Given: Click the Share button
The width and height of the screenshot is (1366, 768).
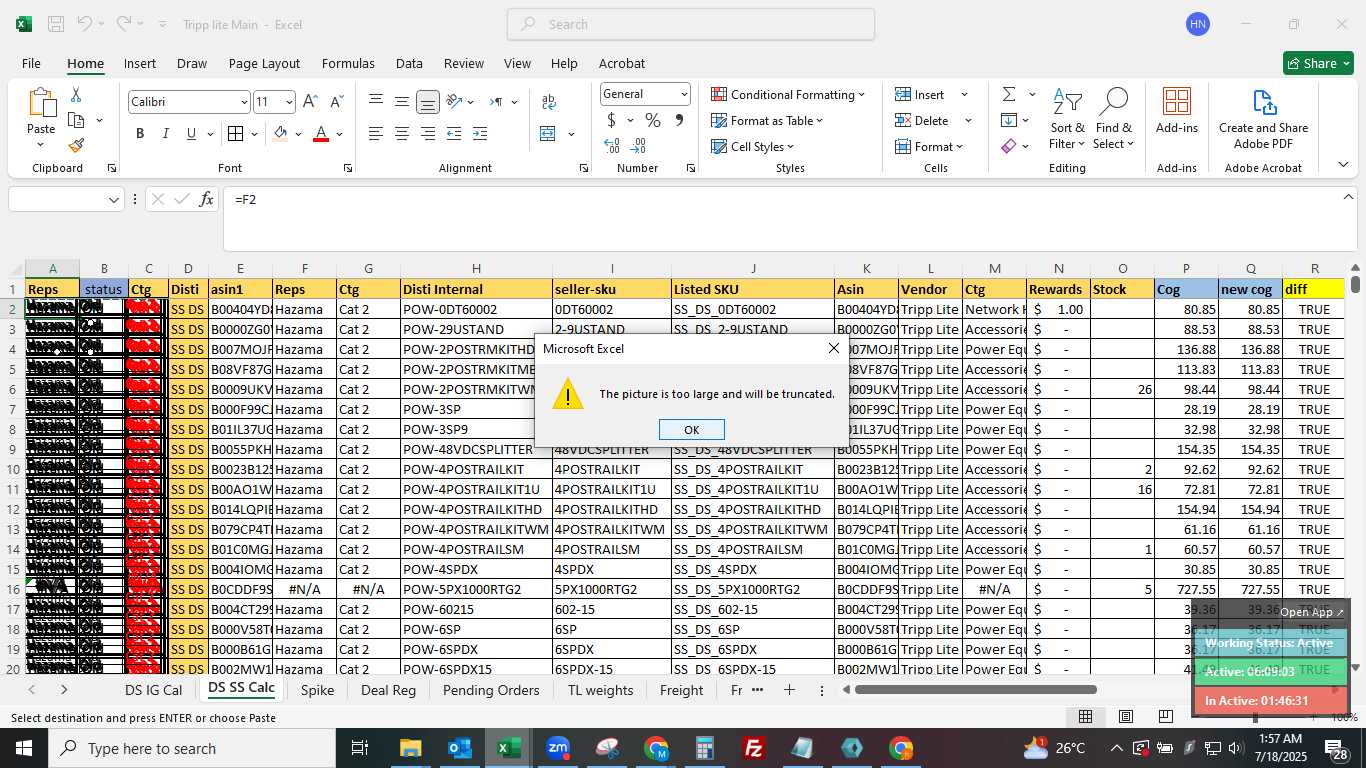Looking at the screenshot, I should (1318, 63).
